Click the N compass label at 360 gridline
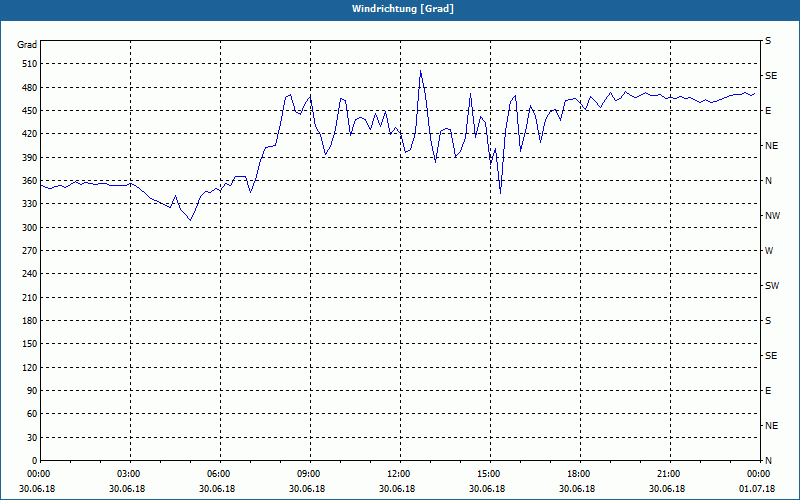The height and width of the screenshot is (500, 800). (x=768, y=181)
